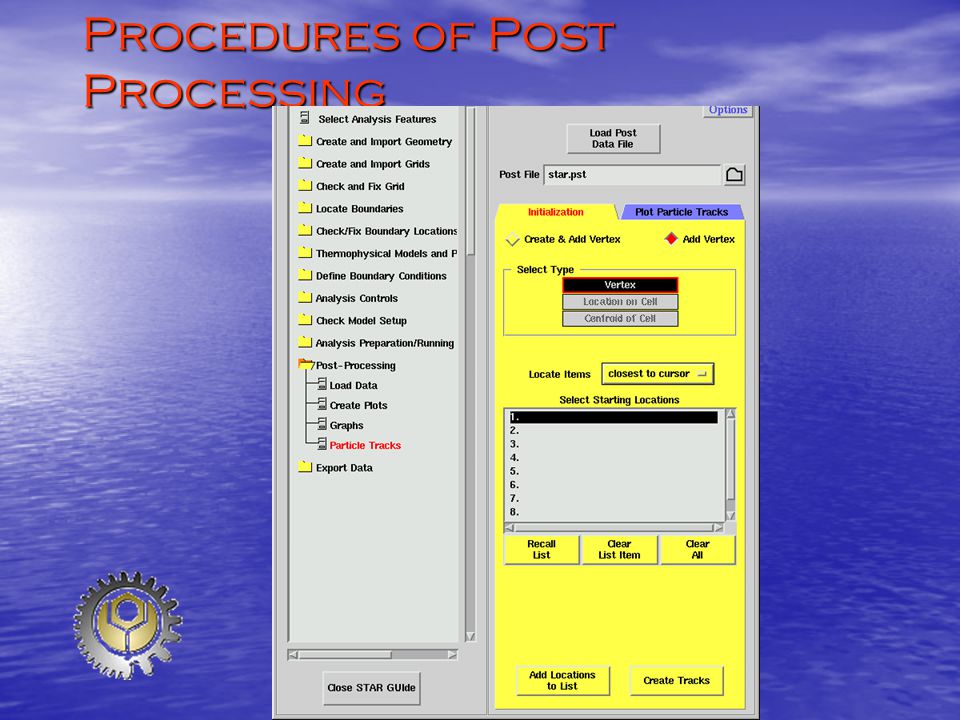Click starting locations list scroll down arrow
Screen dimensions: 960x720
coord(730,516)
